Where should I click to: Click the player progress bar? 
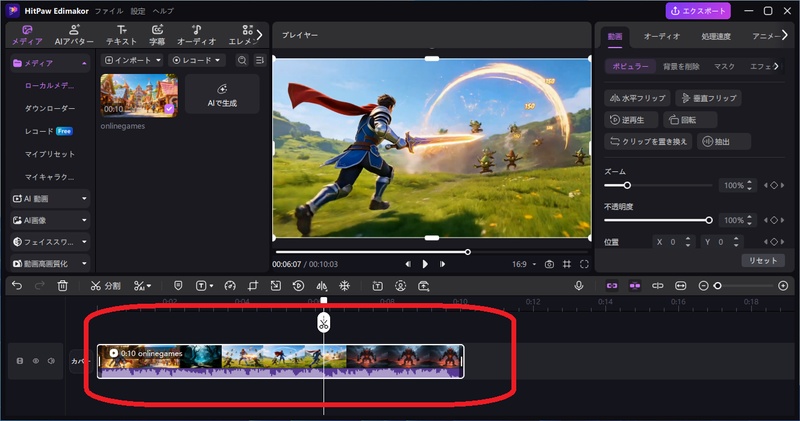[432, 252]
